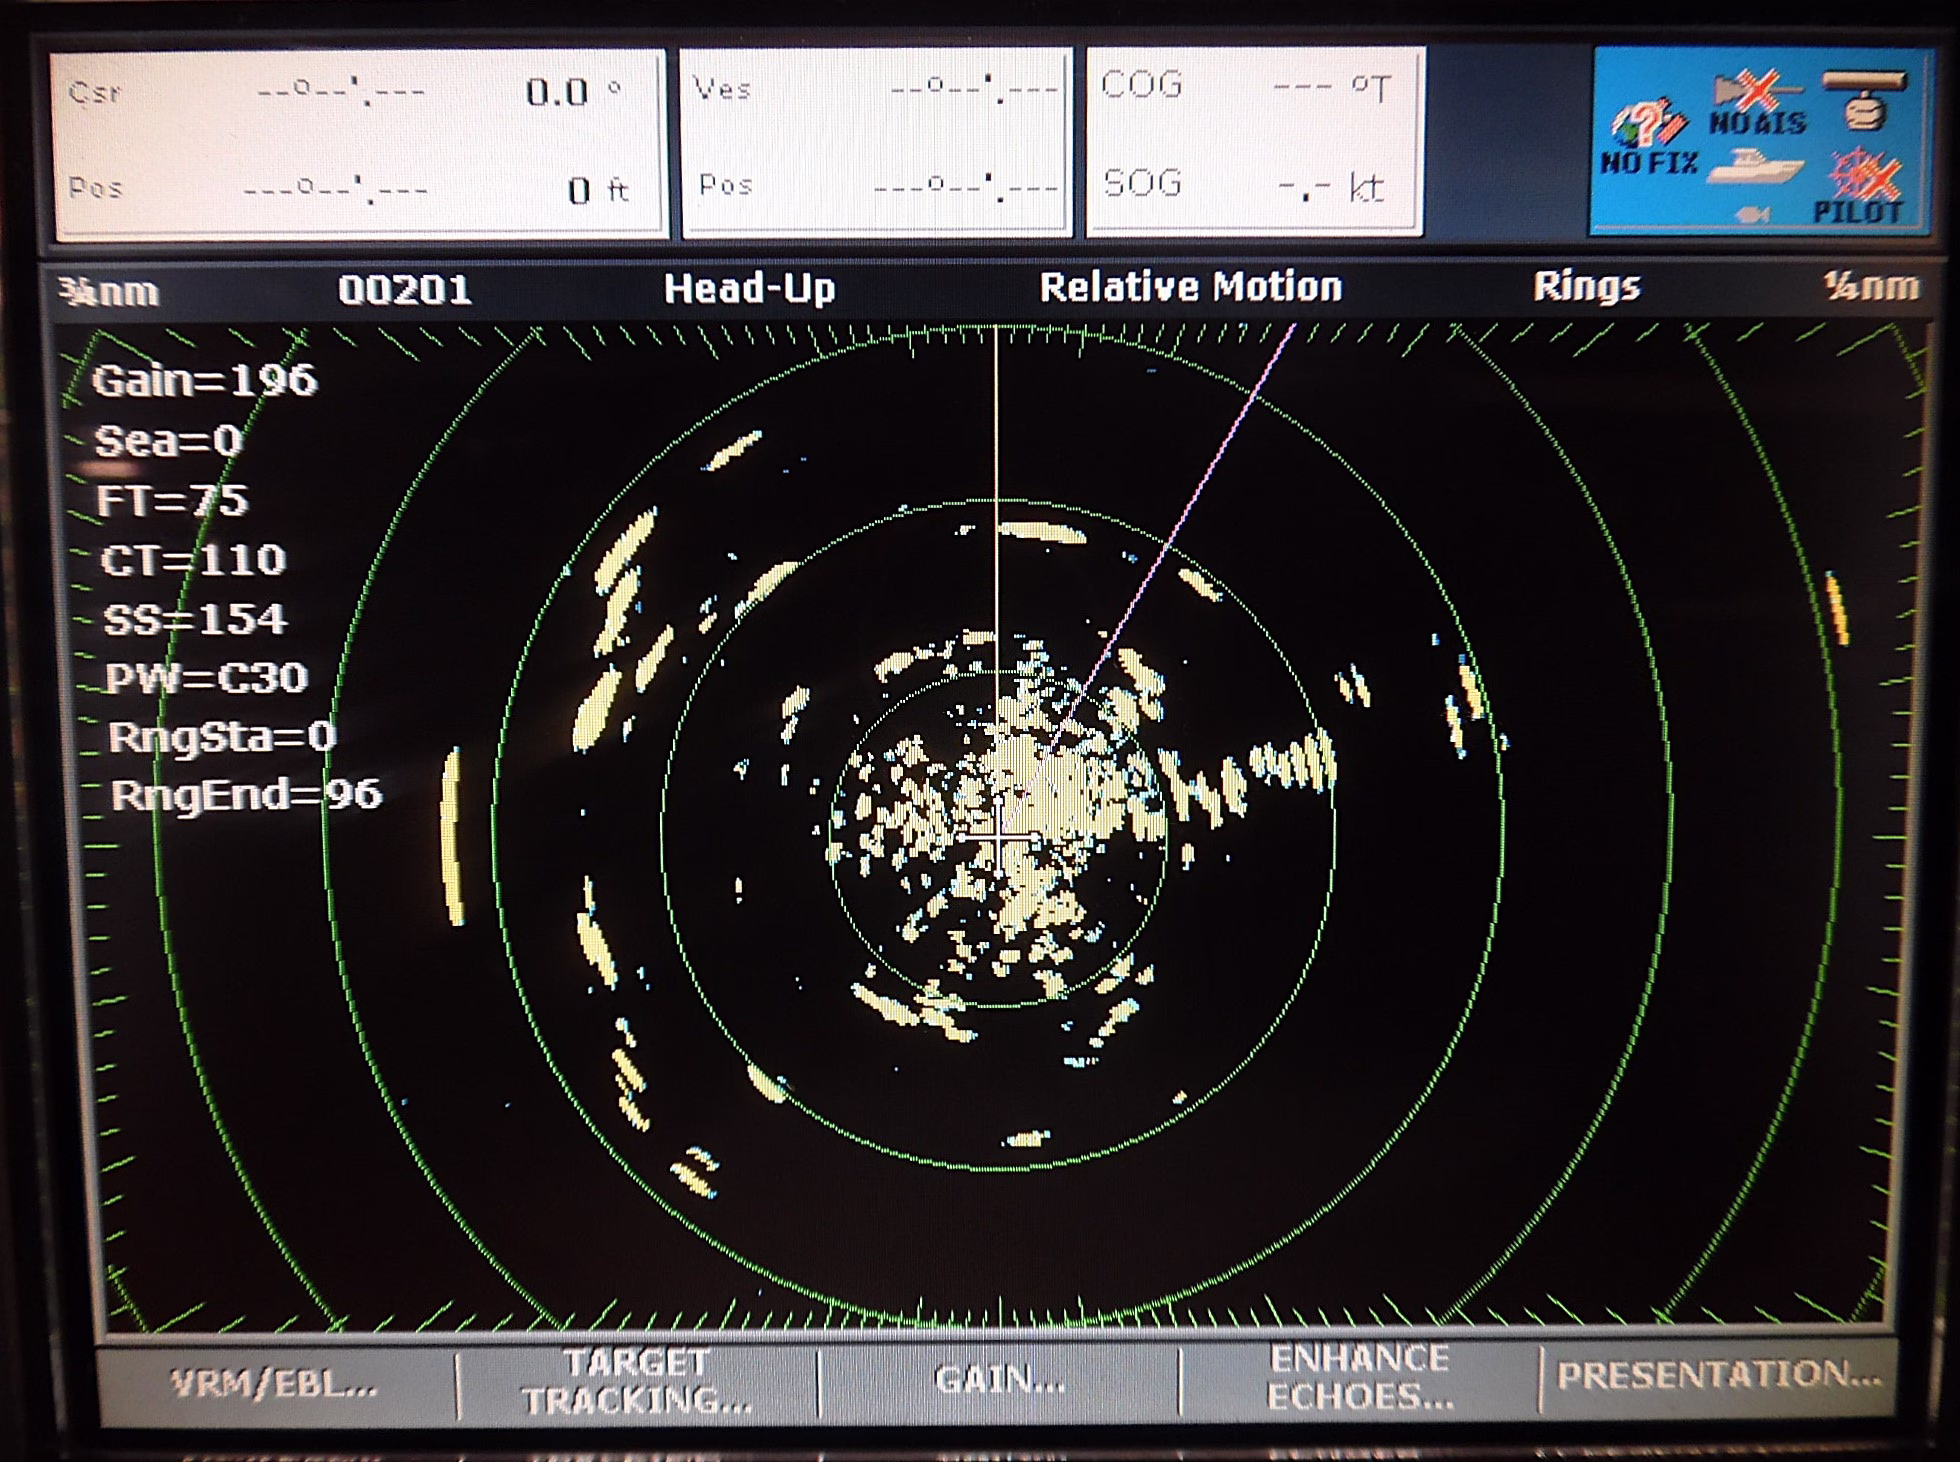Tap the NO AIS status icon
The width and height of the screenshot is (1960, 1462).
tap(1758, 103)
